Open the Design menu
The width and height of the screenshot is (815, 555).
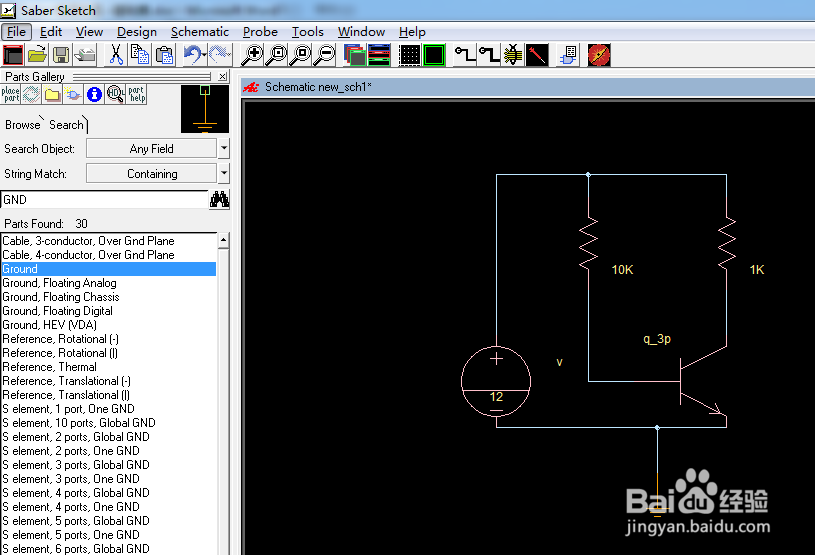click(x=137, y=32)
